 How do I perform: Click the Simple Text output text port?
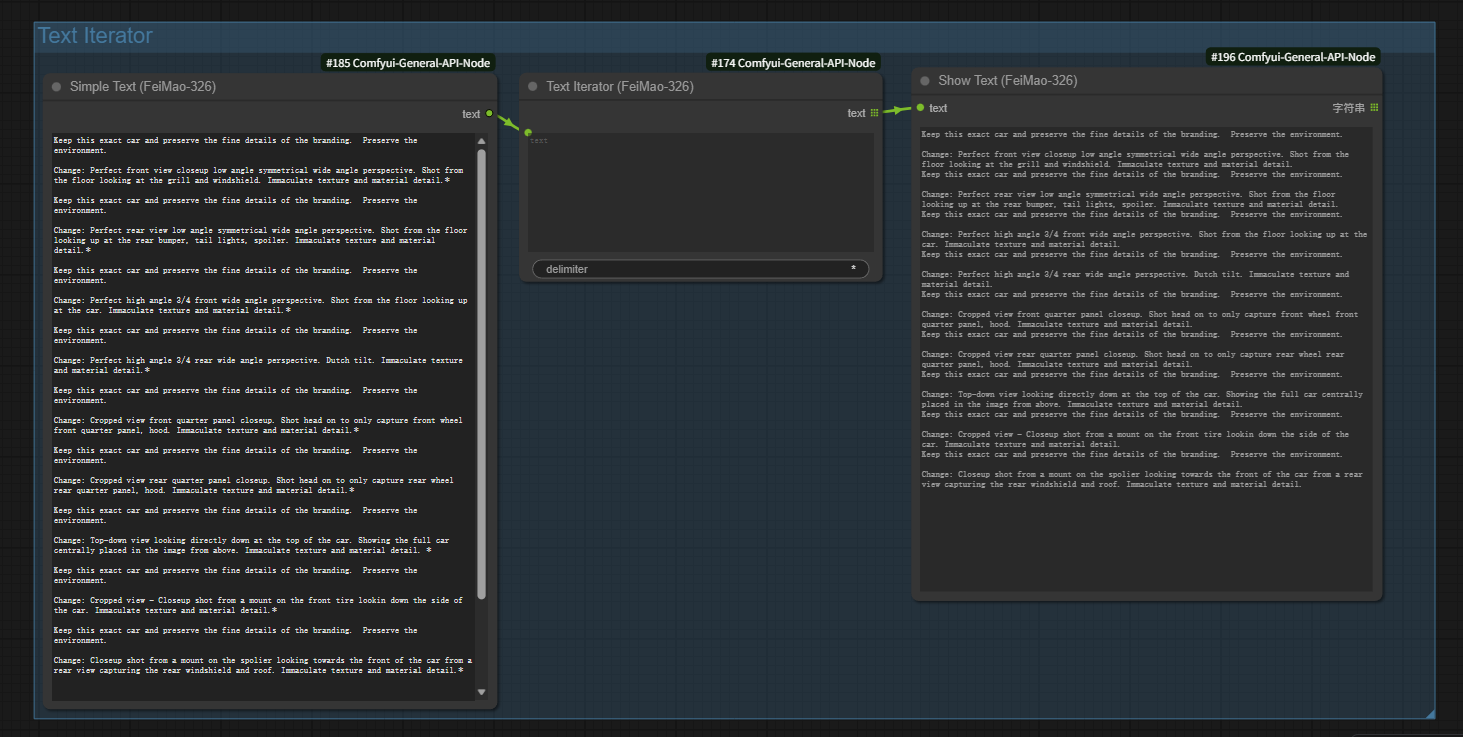489,114
